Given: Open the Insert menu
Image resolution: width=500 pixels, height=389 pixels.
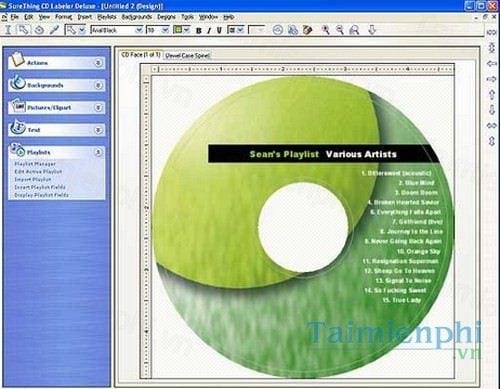Looking at the screenshot, I should (x=85, y=17).
